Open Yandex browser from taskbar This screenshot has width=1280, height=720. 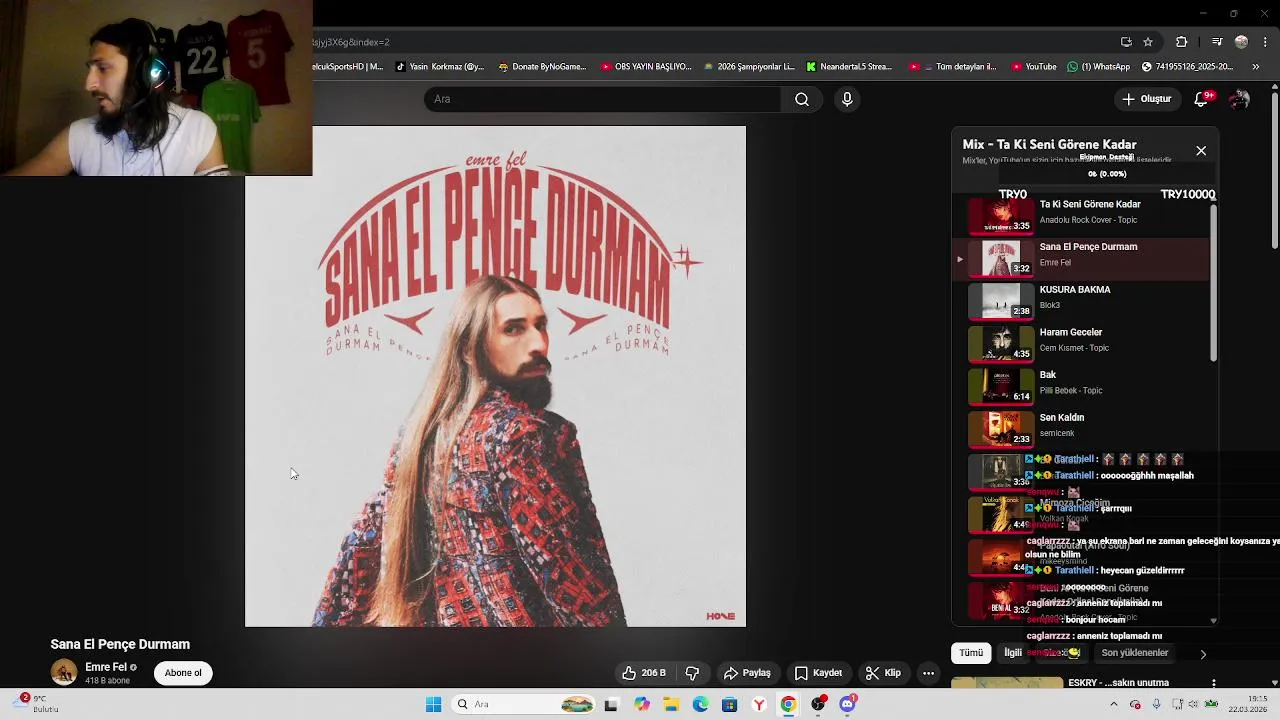pos(759,705)
